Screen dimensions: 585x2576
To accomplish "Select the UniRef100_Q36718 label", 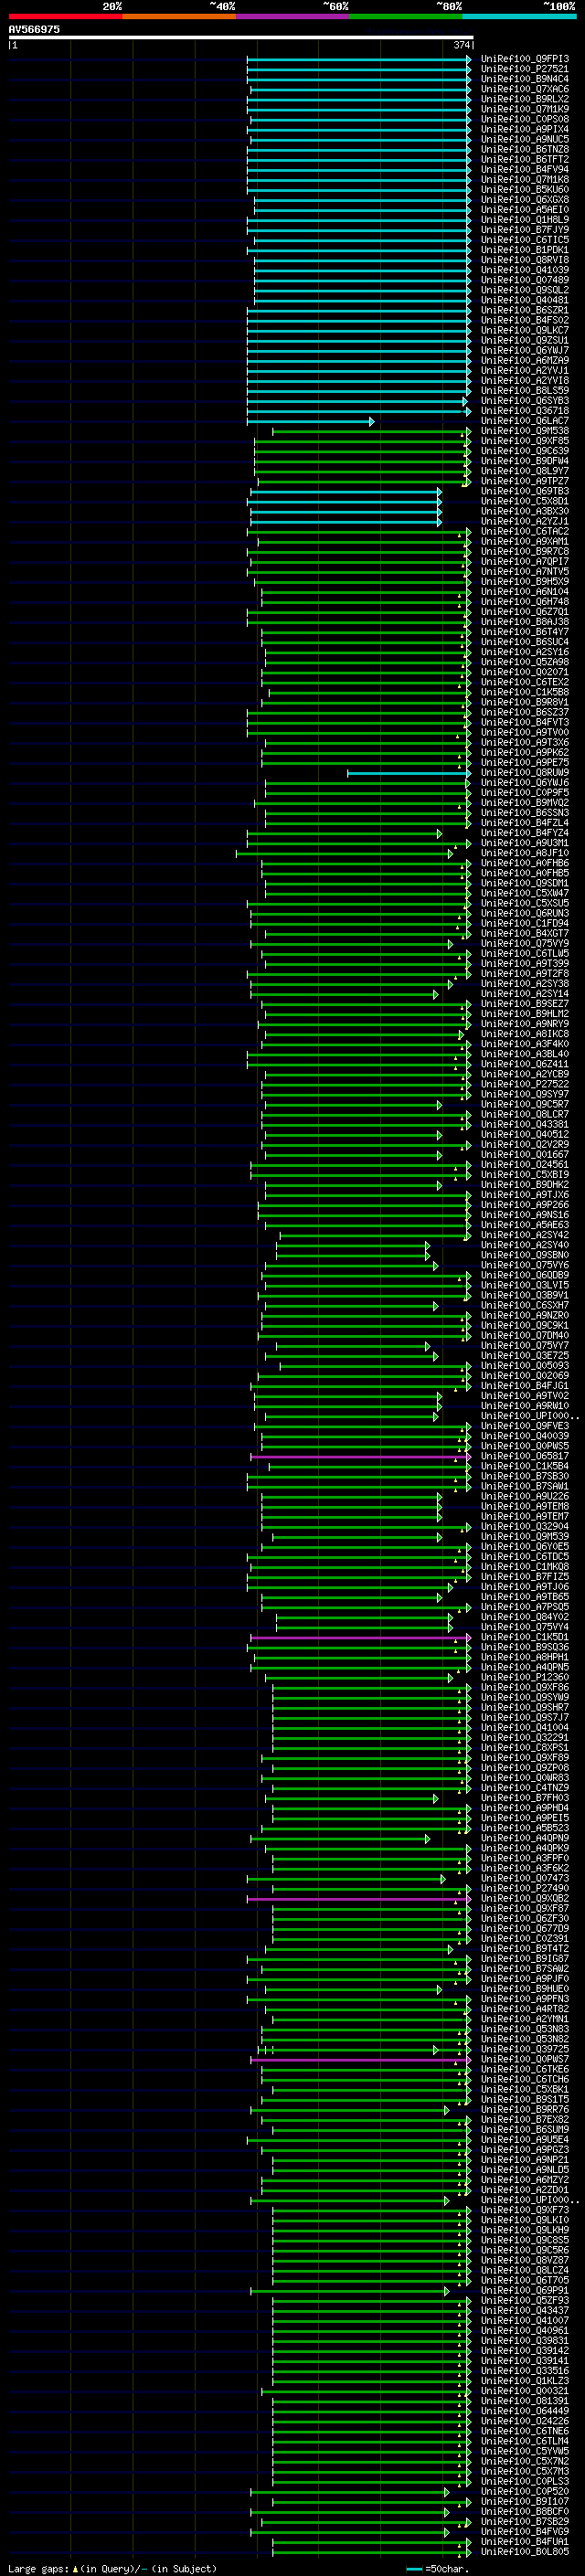I will click(524, 411).
